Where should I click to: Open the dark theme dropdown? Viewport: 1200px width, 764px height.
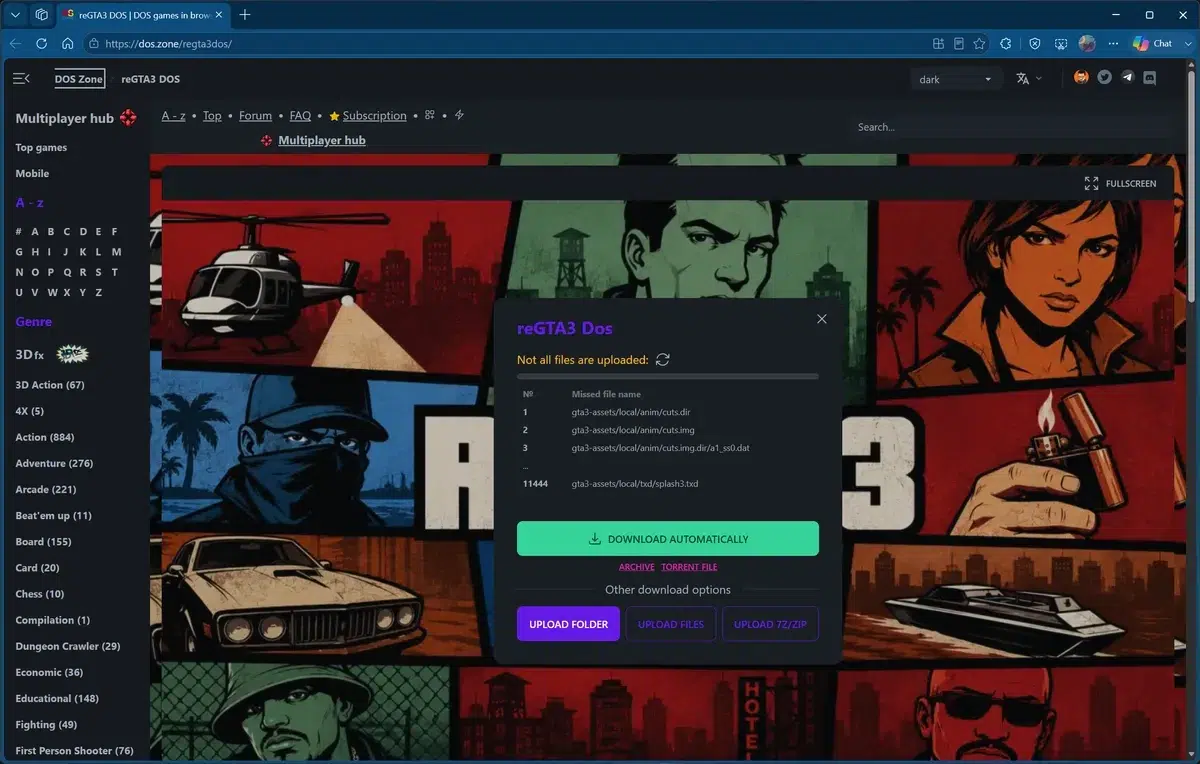click(x=957, y=79)
